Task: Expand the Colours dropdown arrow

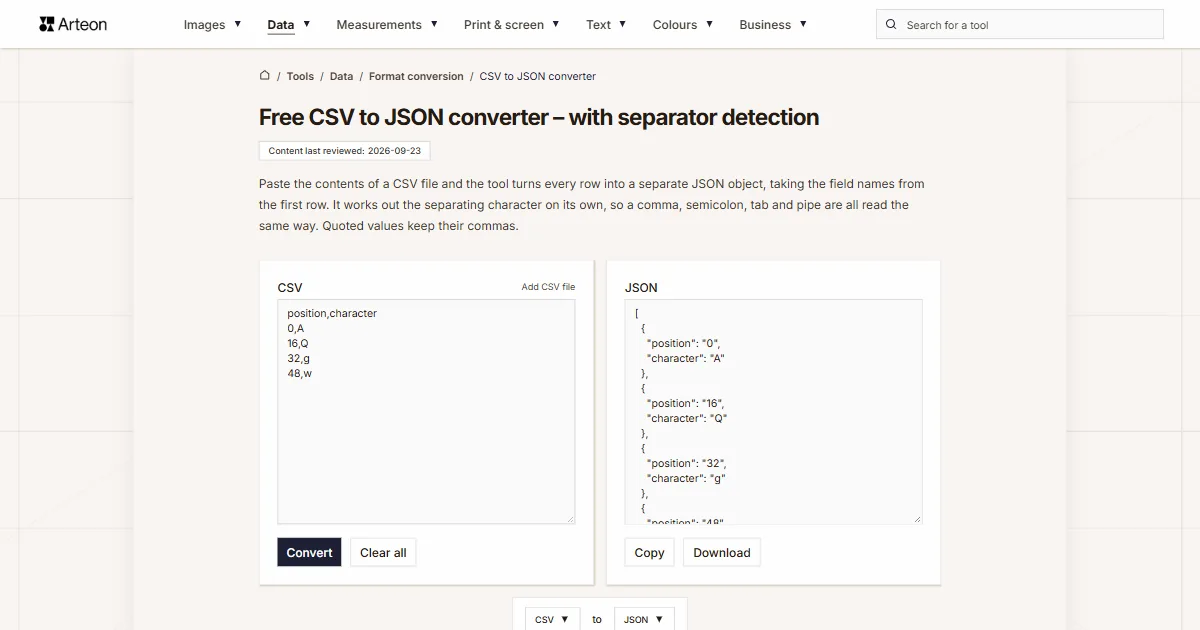Action: (709, 24)
